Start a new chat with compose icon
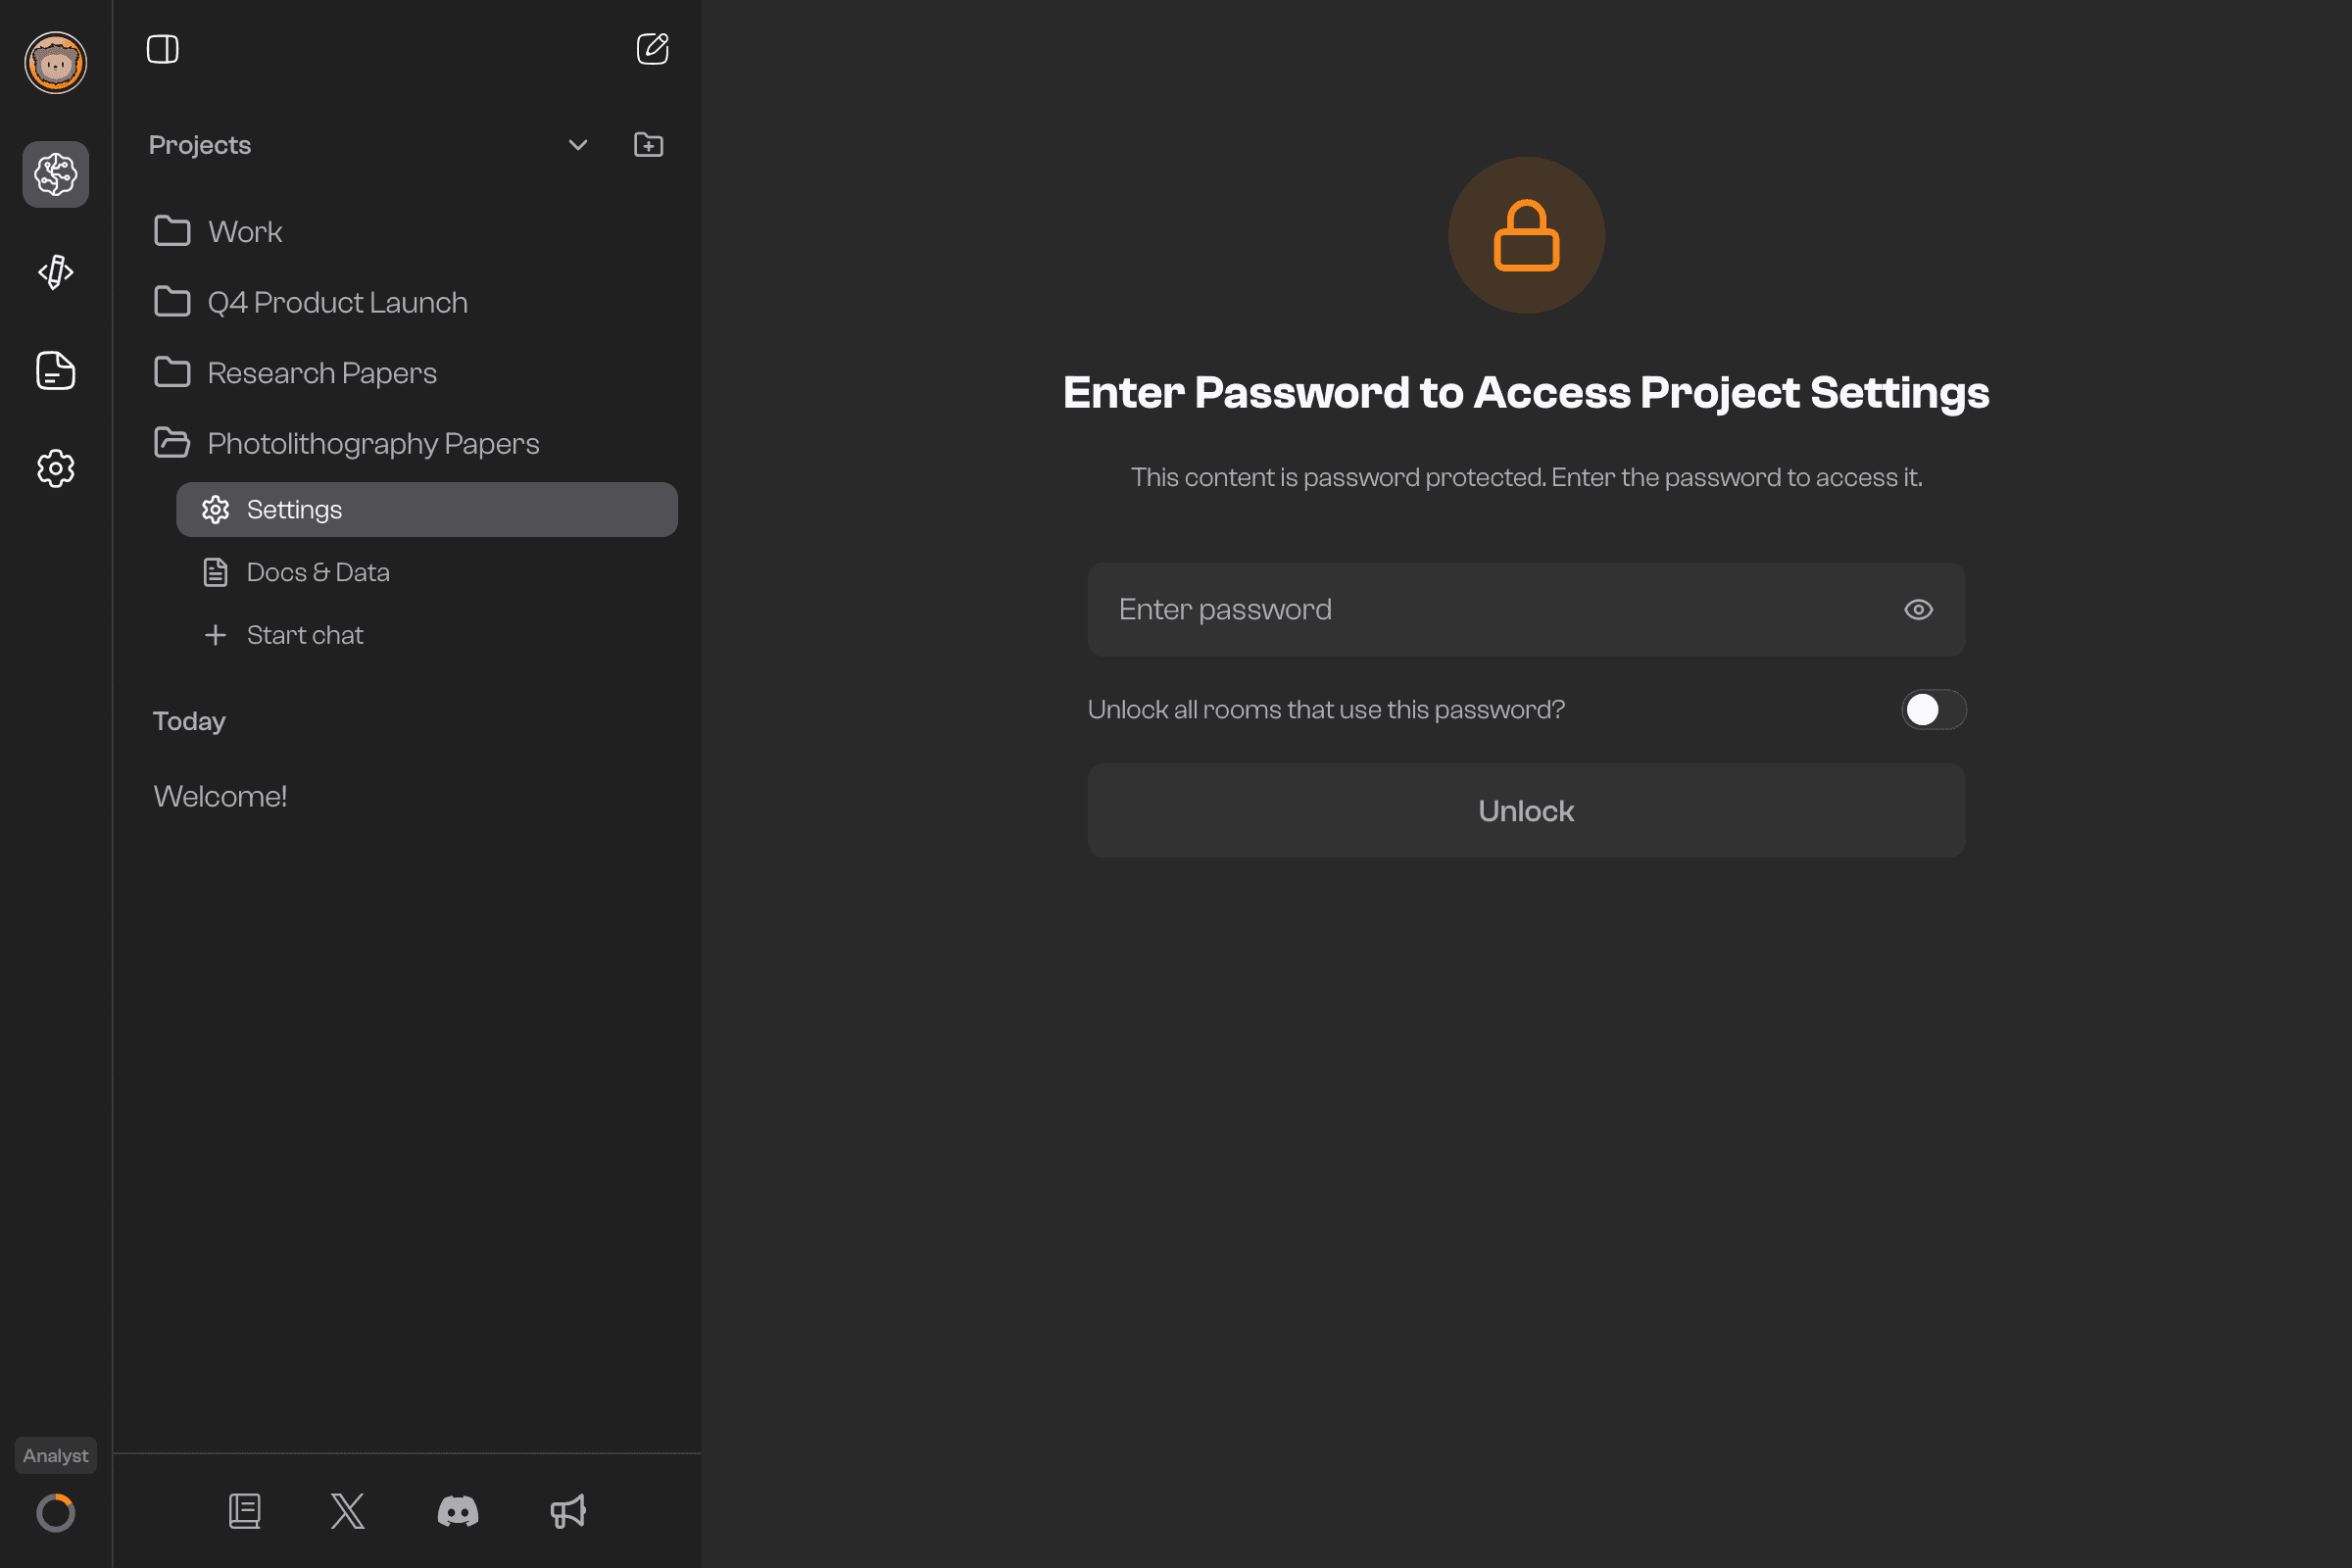Screen dimensions: 2352x1568 652,49
